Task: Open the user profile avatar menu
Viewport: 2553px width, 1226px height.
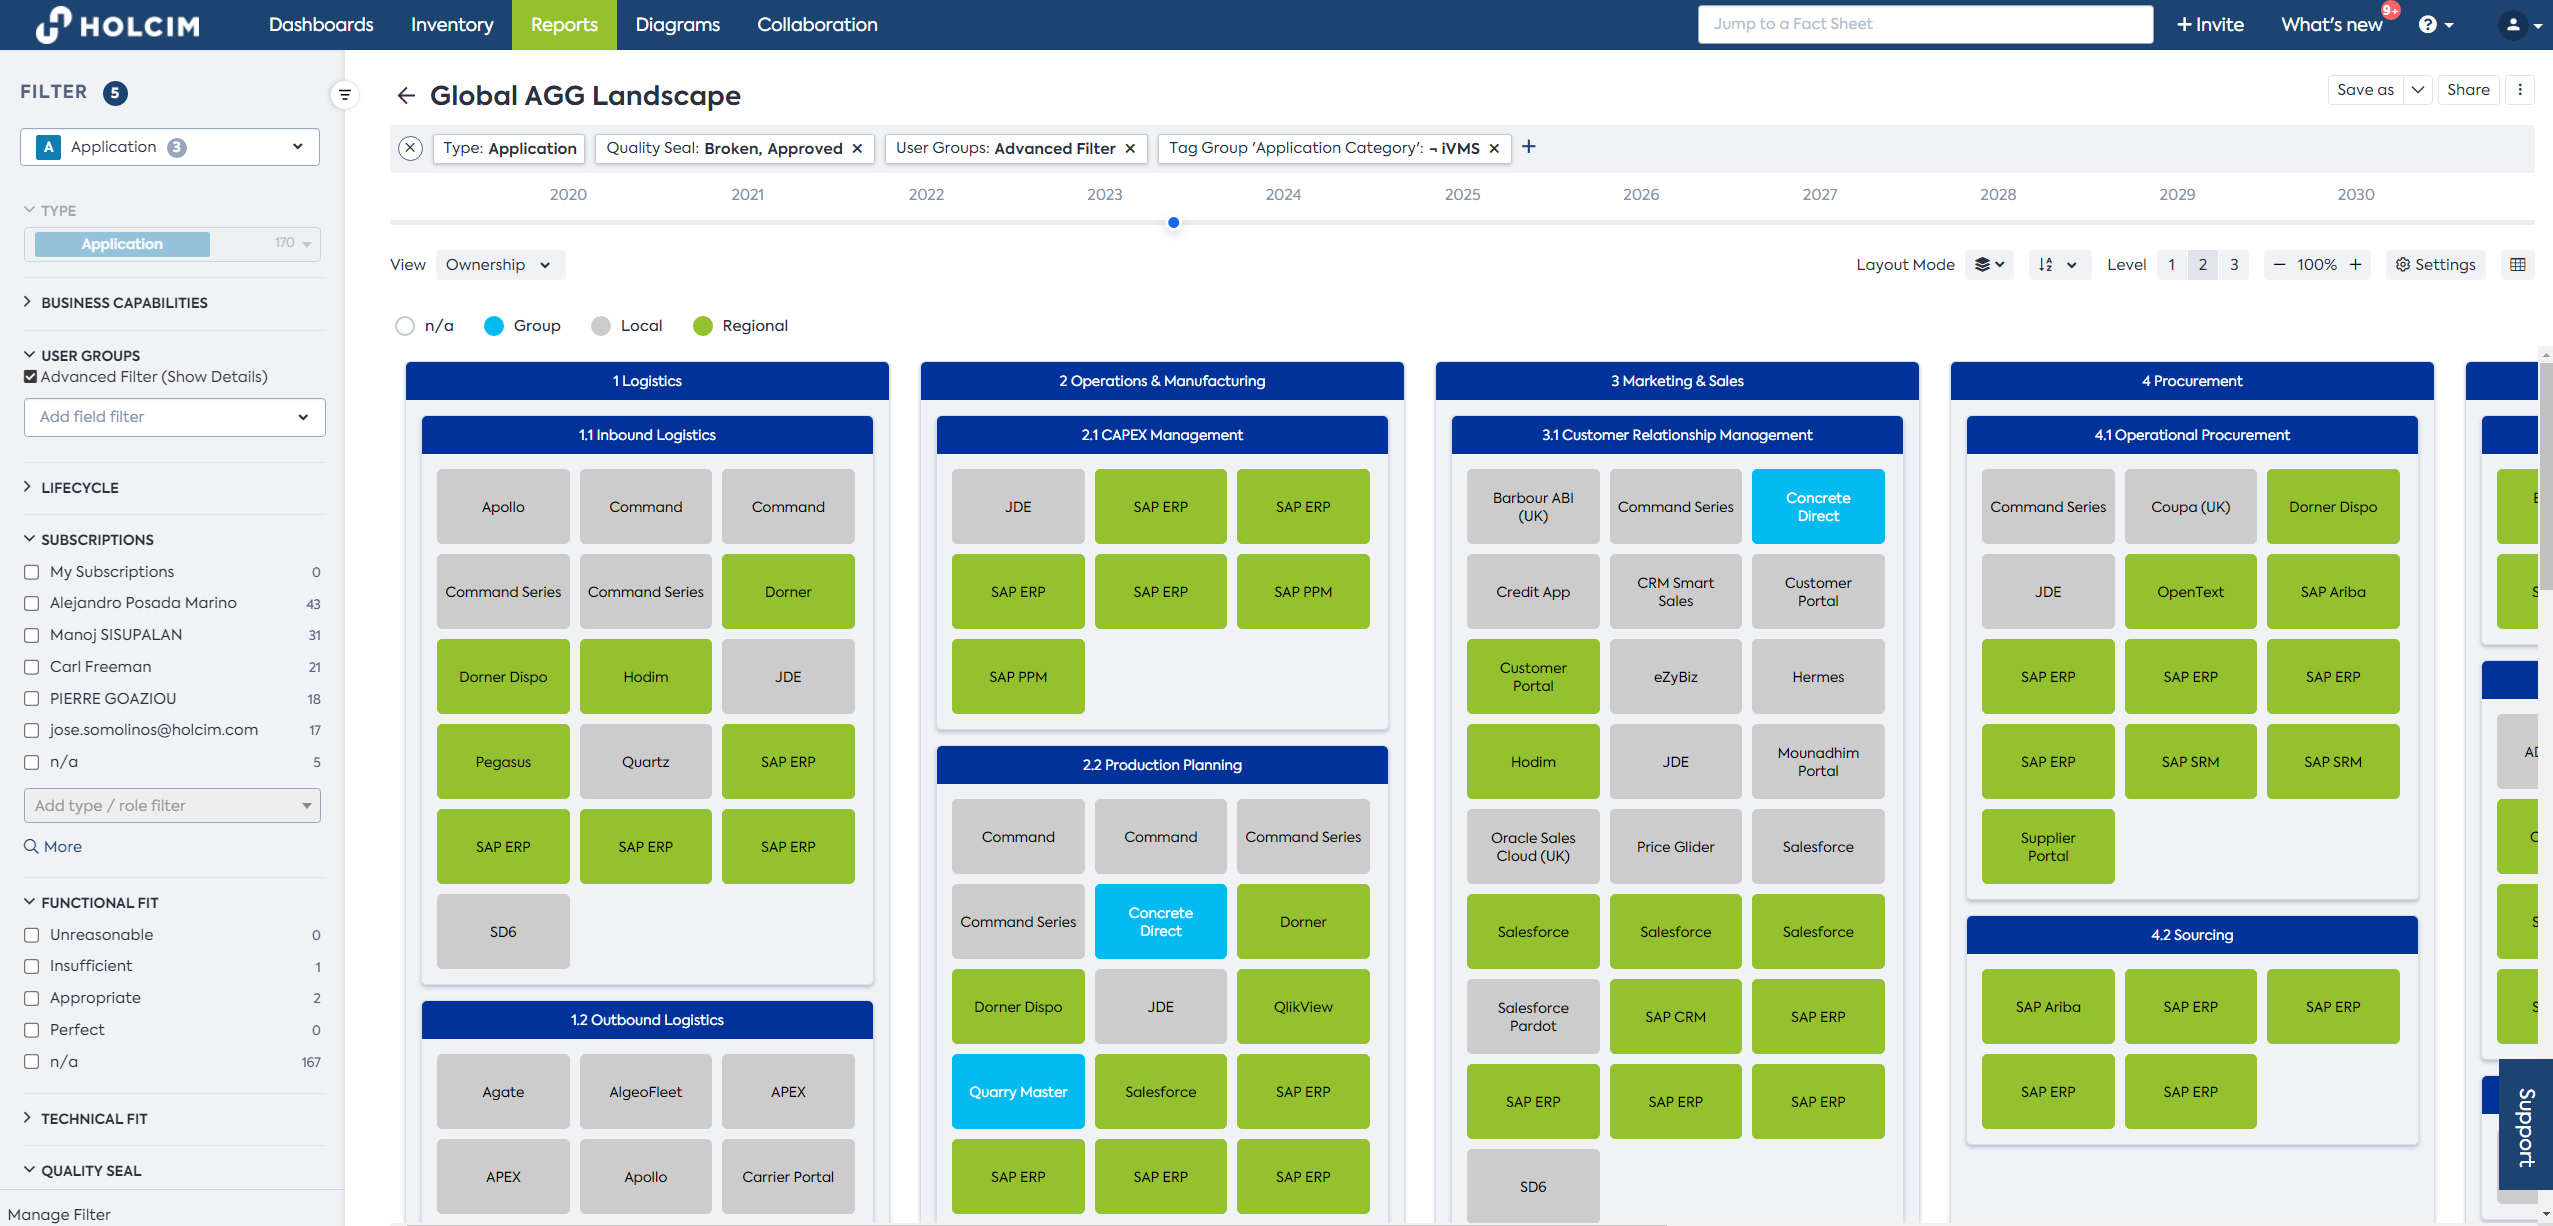Action: pyautogui.click(x=2519, y=25)
